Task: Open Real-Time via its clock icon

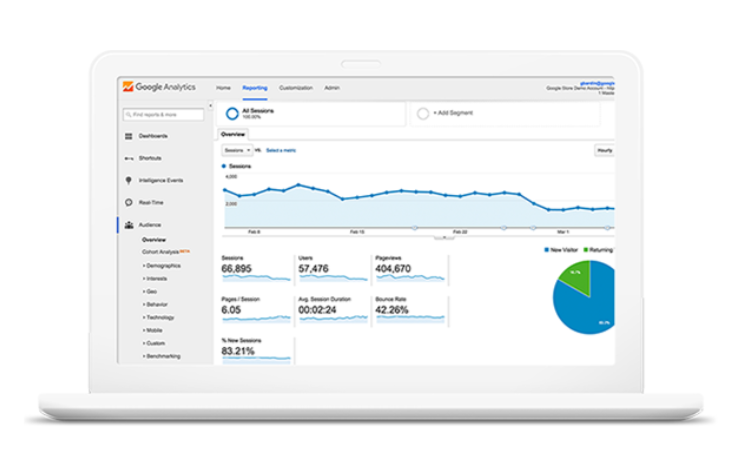Action: pos(129,202)
